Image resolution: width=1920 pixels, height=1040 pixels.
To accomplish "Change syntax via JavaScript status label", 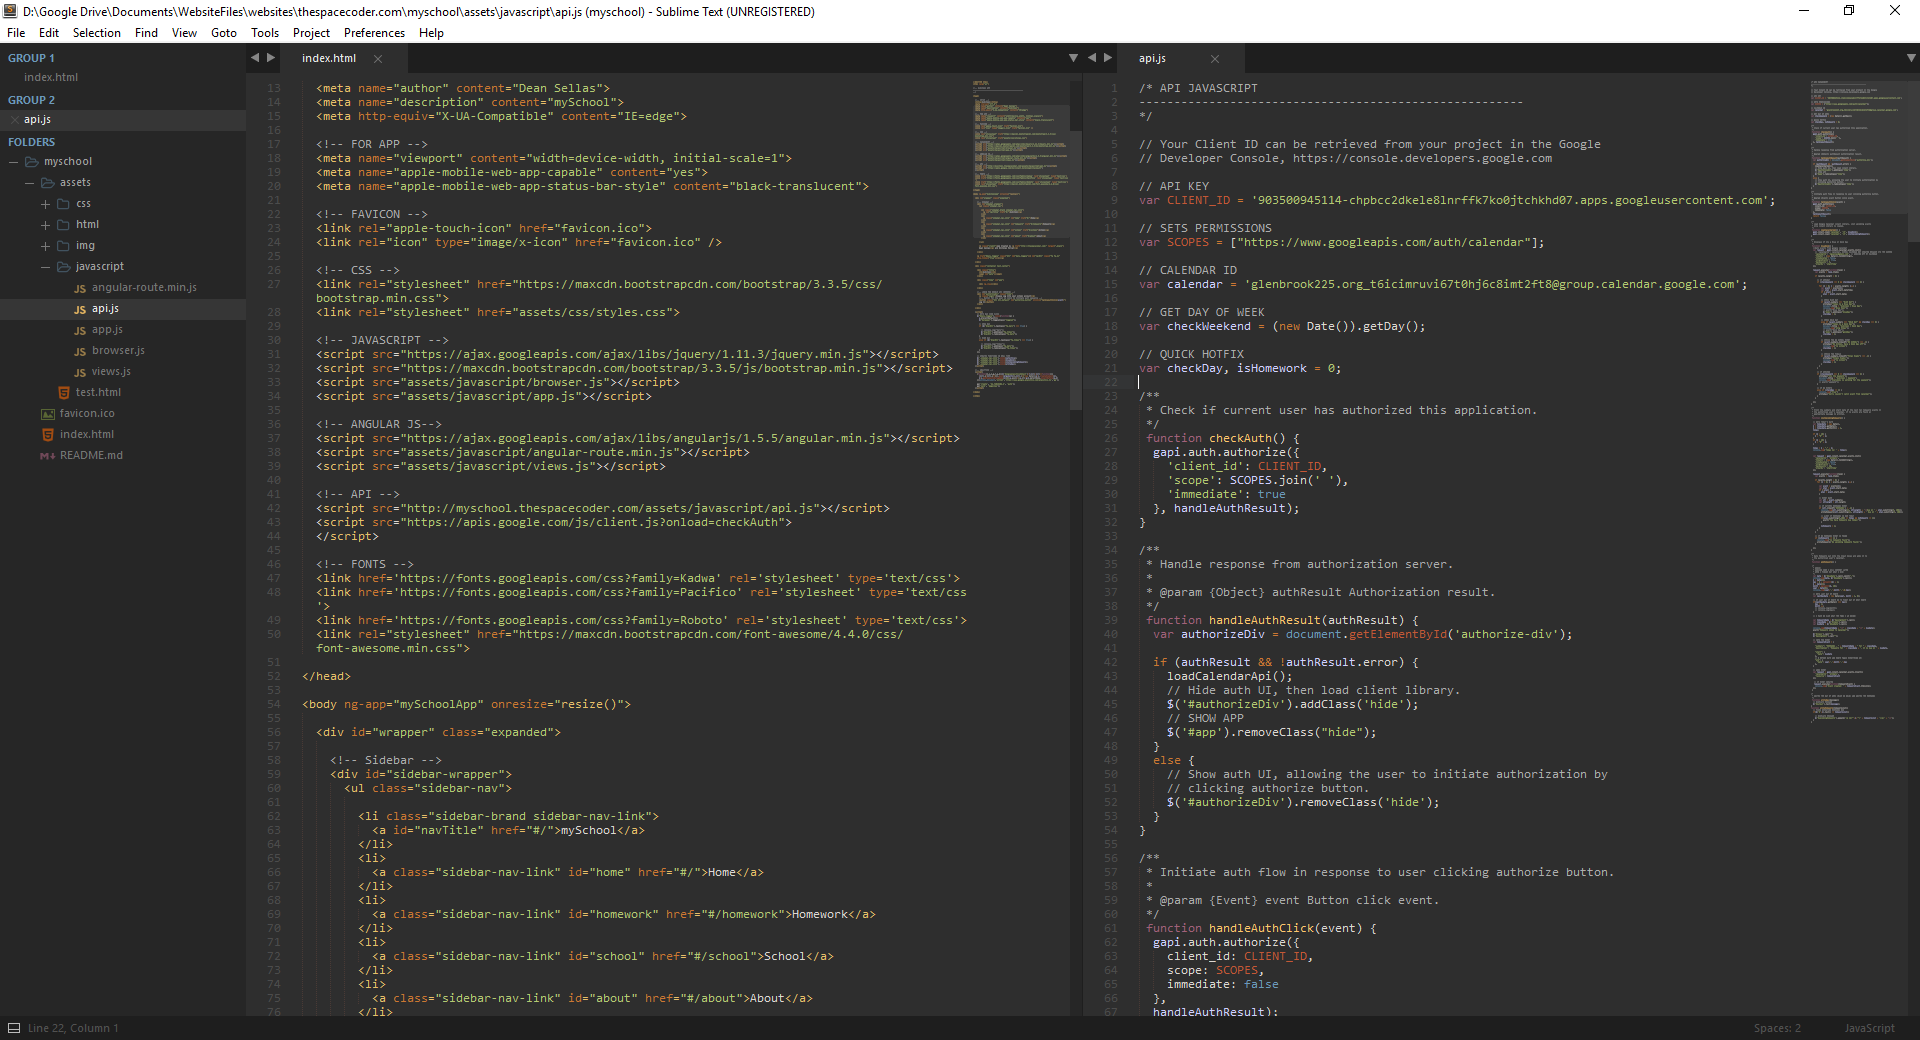I will click(1869, 1028).
